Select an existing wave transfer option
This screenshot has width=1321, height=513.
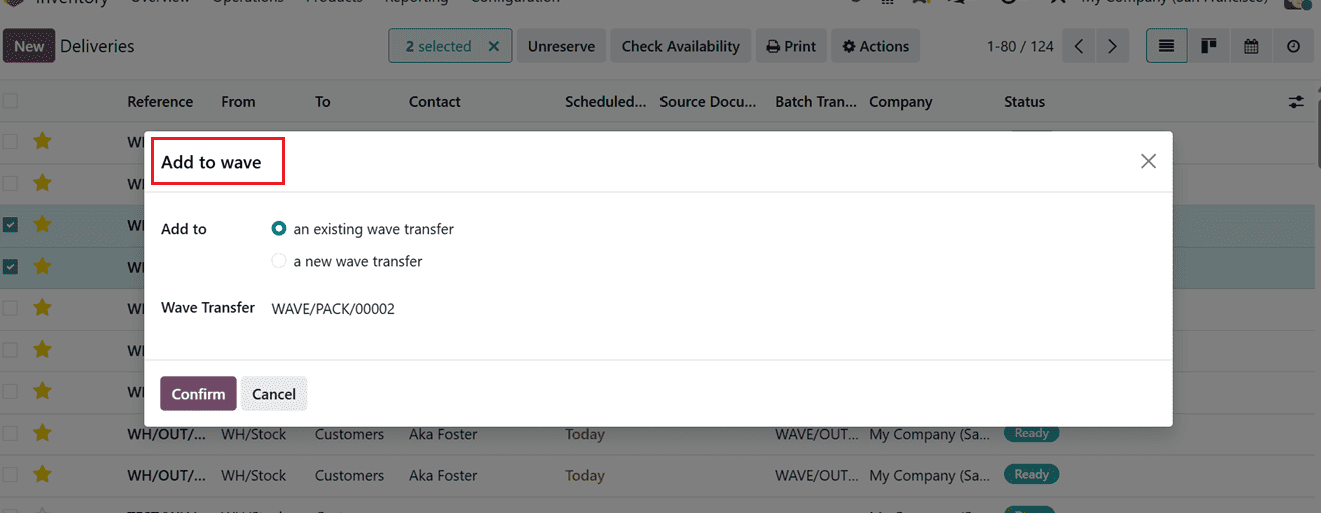[x=279, y=229]
